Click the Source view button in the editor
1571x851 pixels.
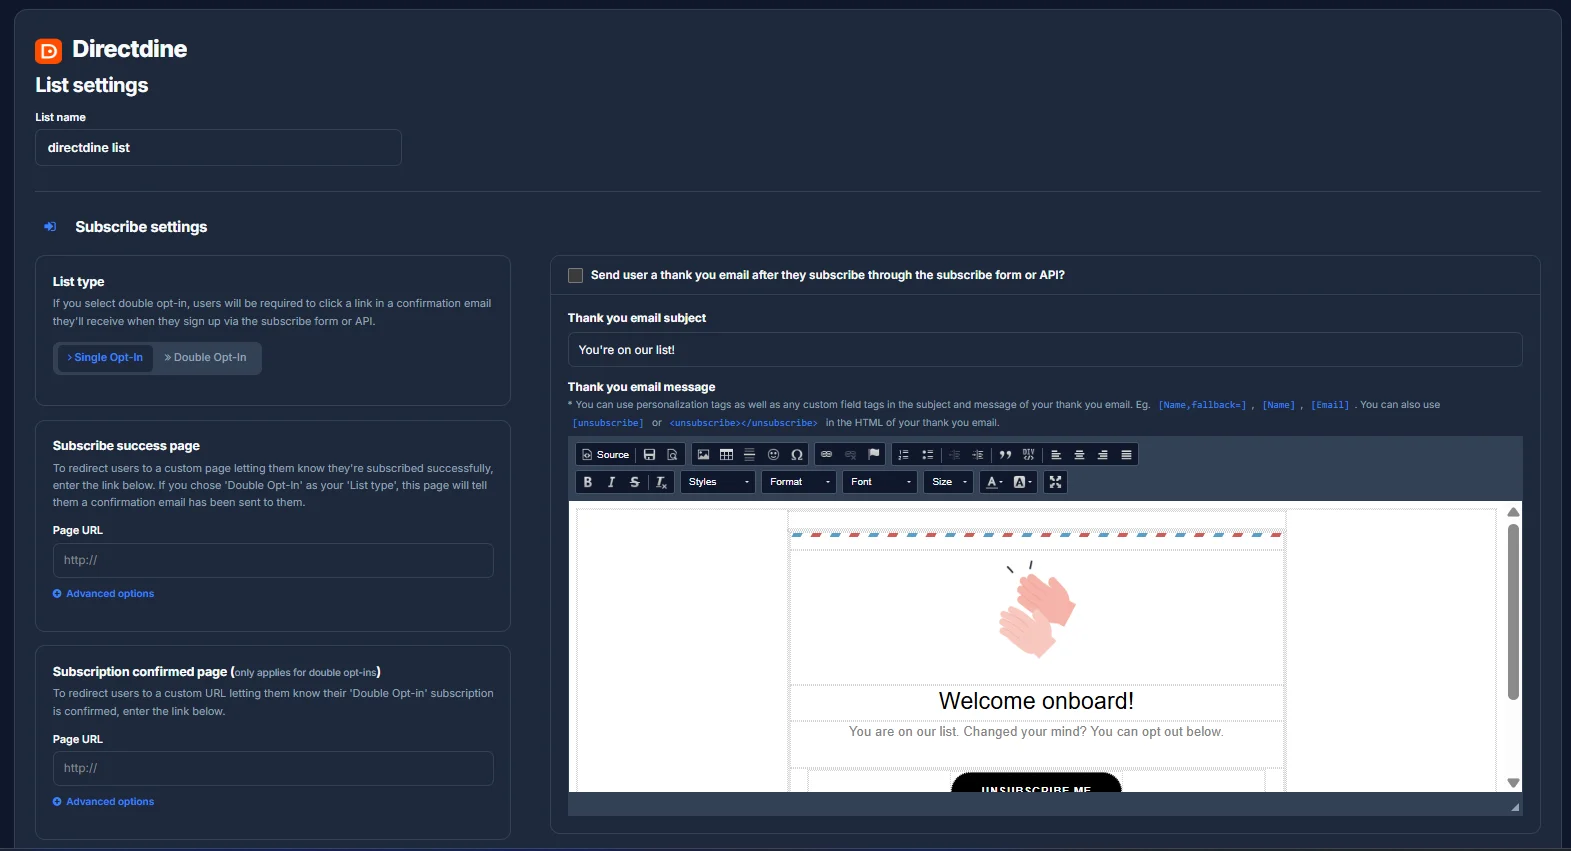[606, 455]
